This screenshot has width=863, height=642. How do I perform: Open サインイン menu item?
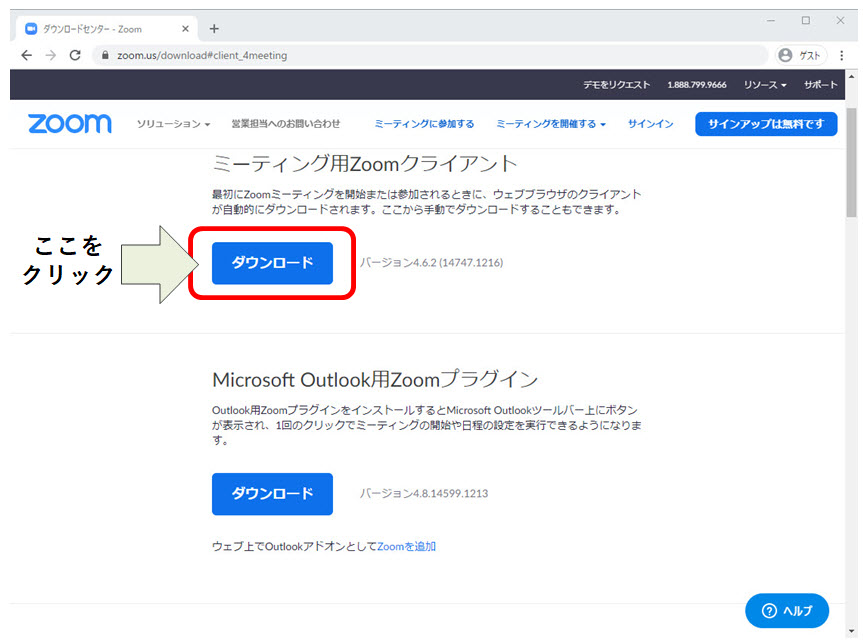pos(651,124)
